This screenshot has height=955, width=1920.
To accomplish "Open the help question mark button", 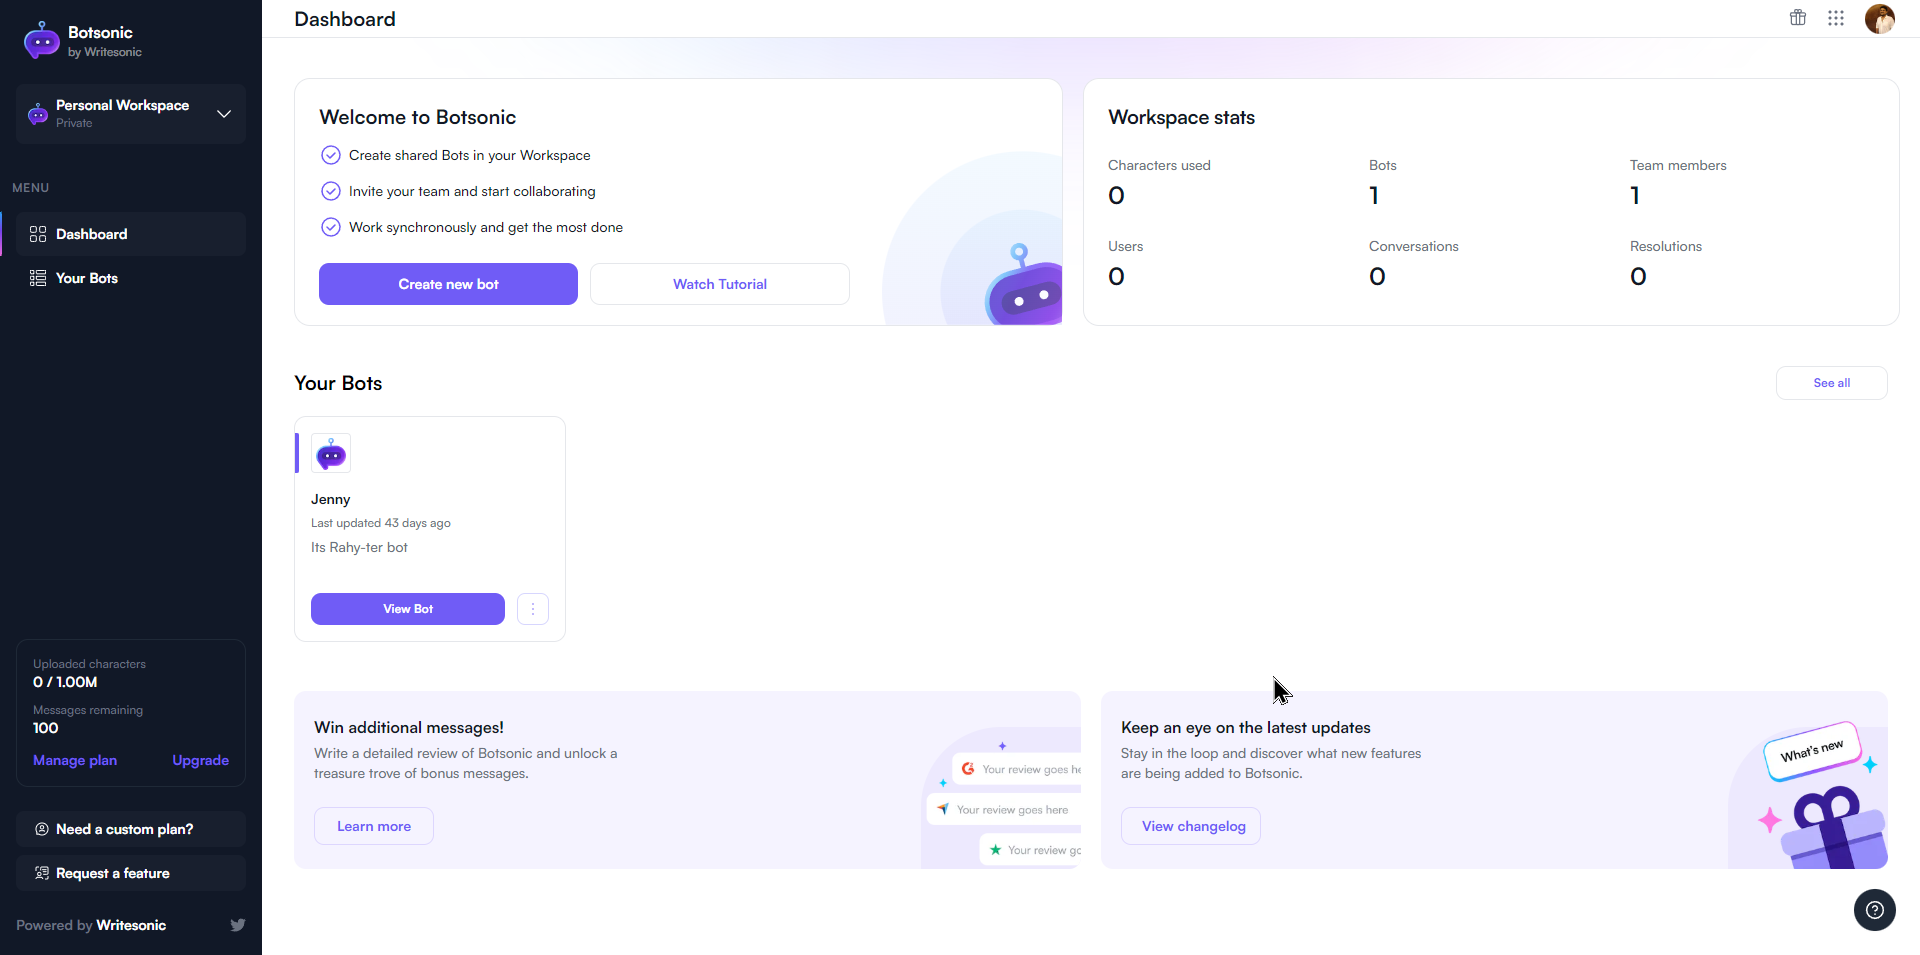I will 1875,910.
